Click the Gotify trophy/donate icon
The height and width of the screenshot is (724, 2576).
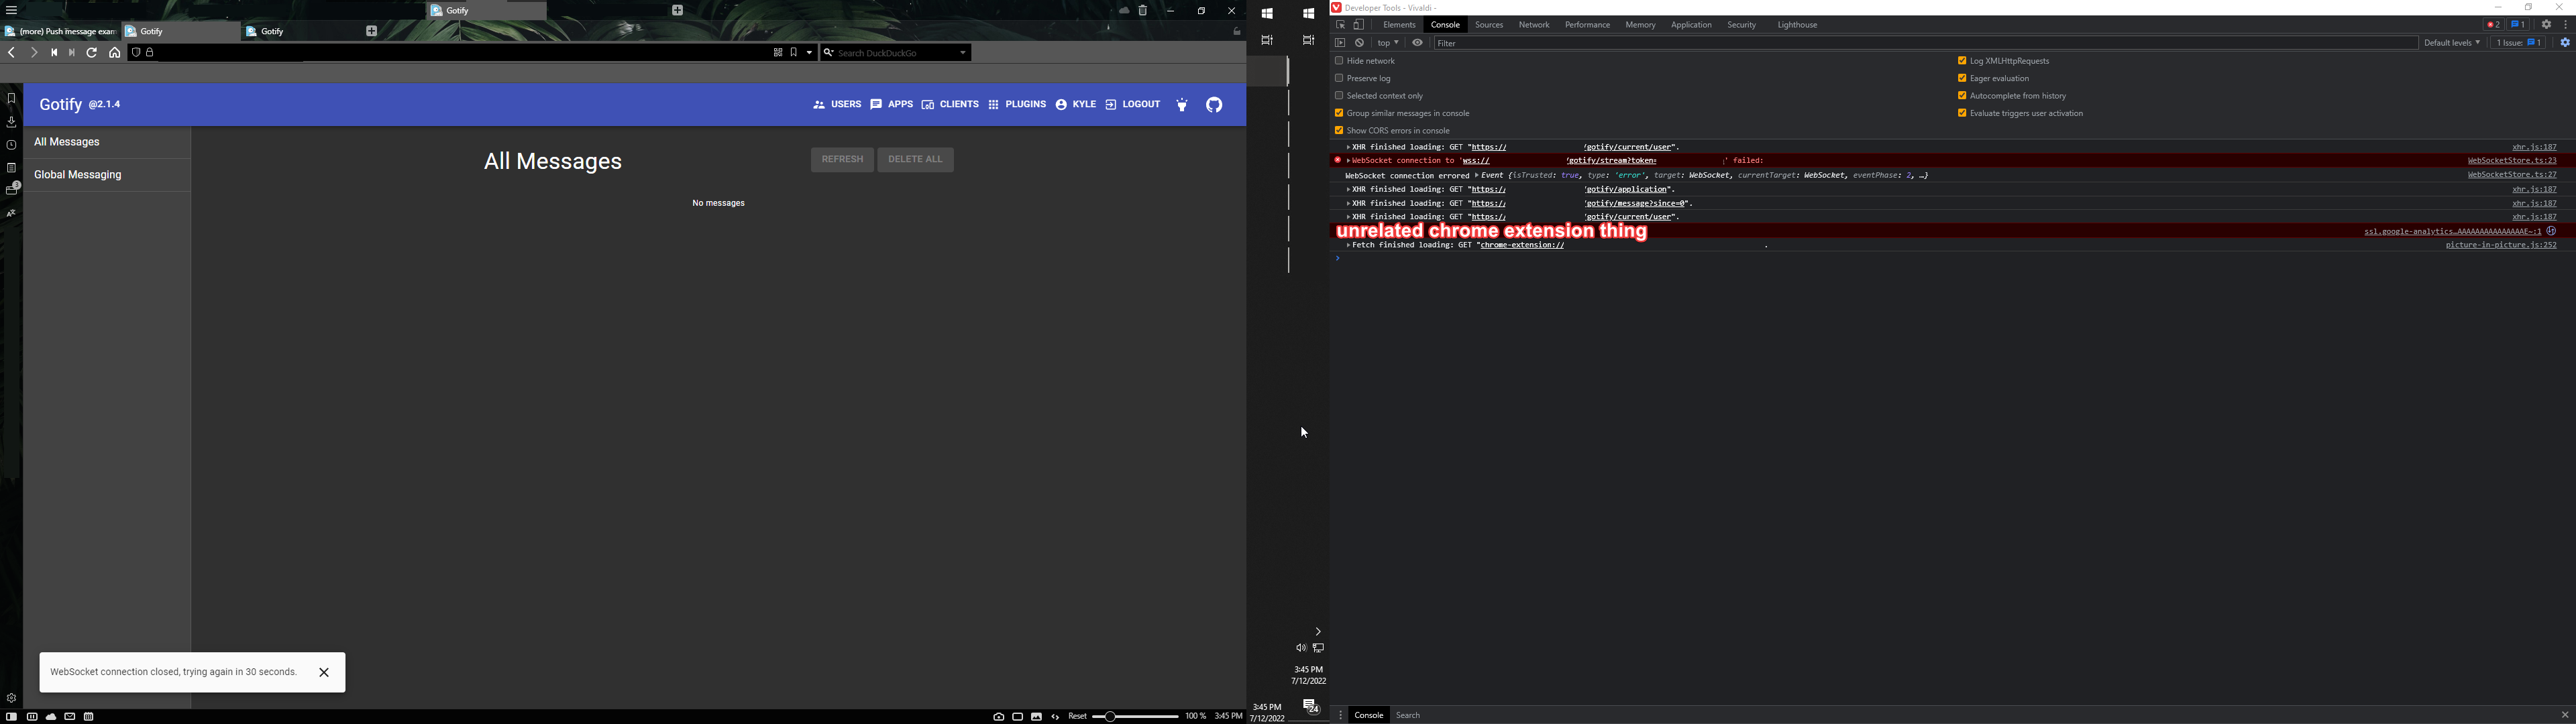point(1182,104)
